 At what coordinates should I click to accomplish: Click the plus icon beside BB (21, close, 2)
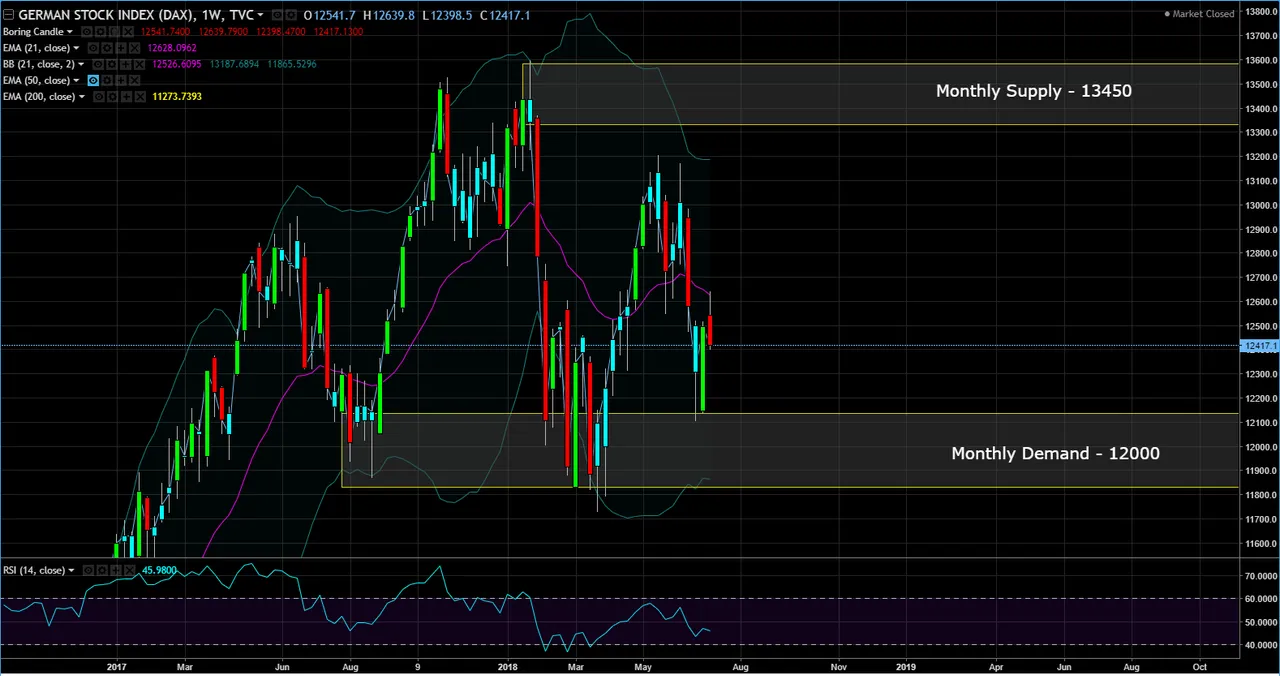(x=125, y=64)
